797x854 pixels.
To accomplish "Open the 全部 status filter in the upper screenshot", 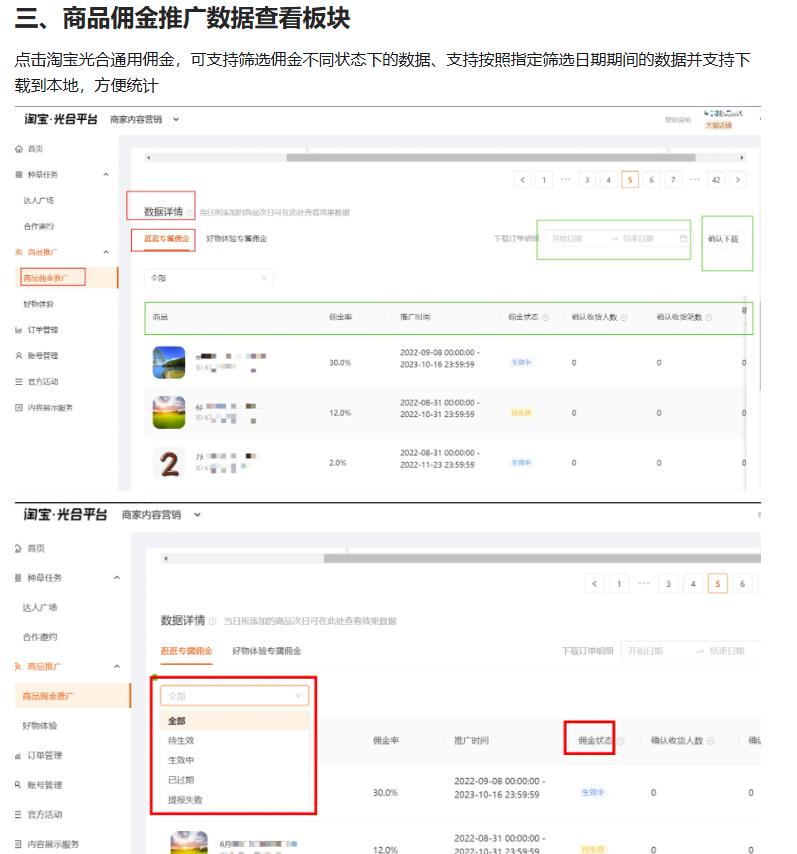I will (x=208, y=277).
